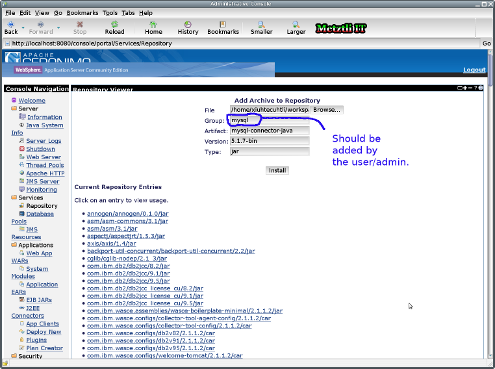Open the View menu
The height and width of the screenshot is (369, 495).
pos(42,13)
